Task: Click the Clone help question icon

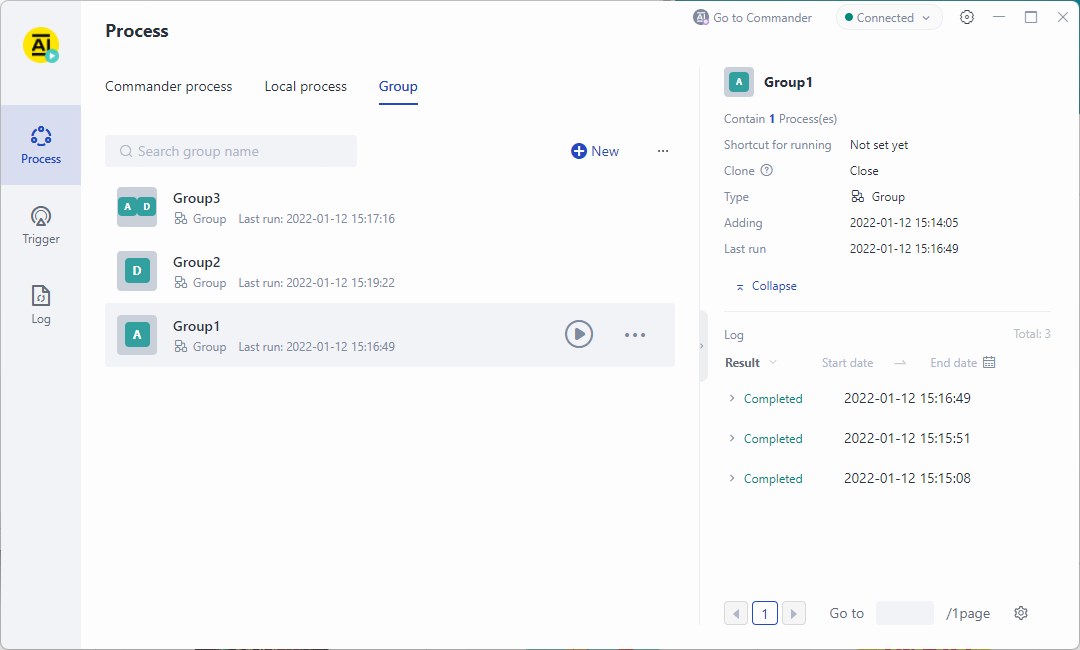Action: click(767, 171)
